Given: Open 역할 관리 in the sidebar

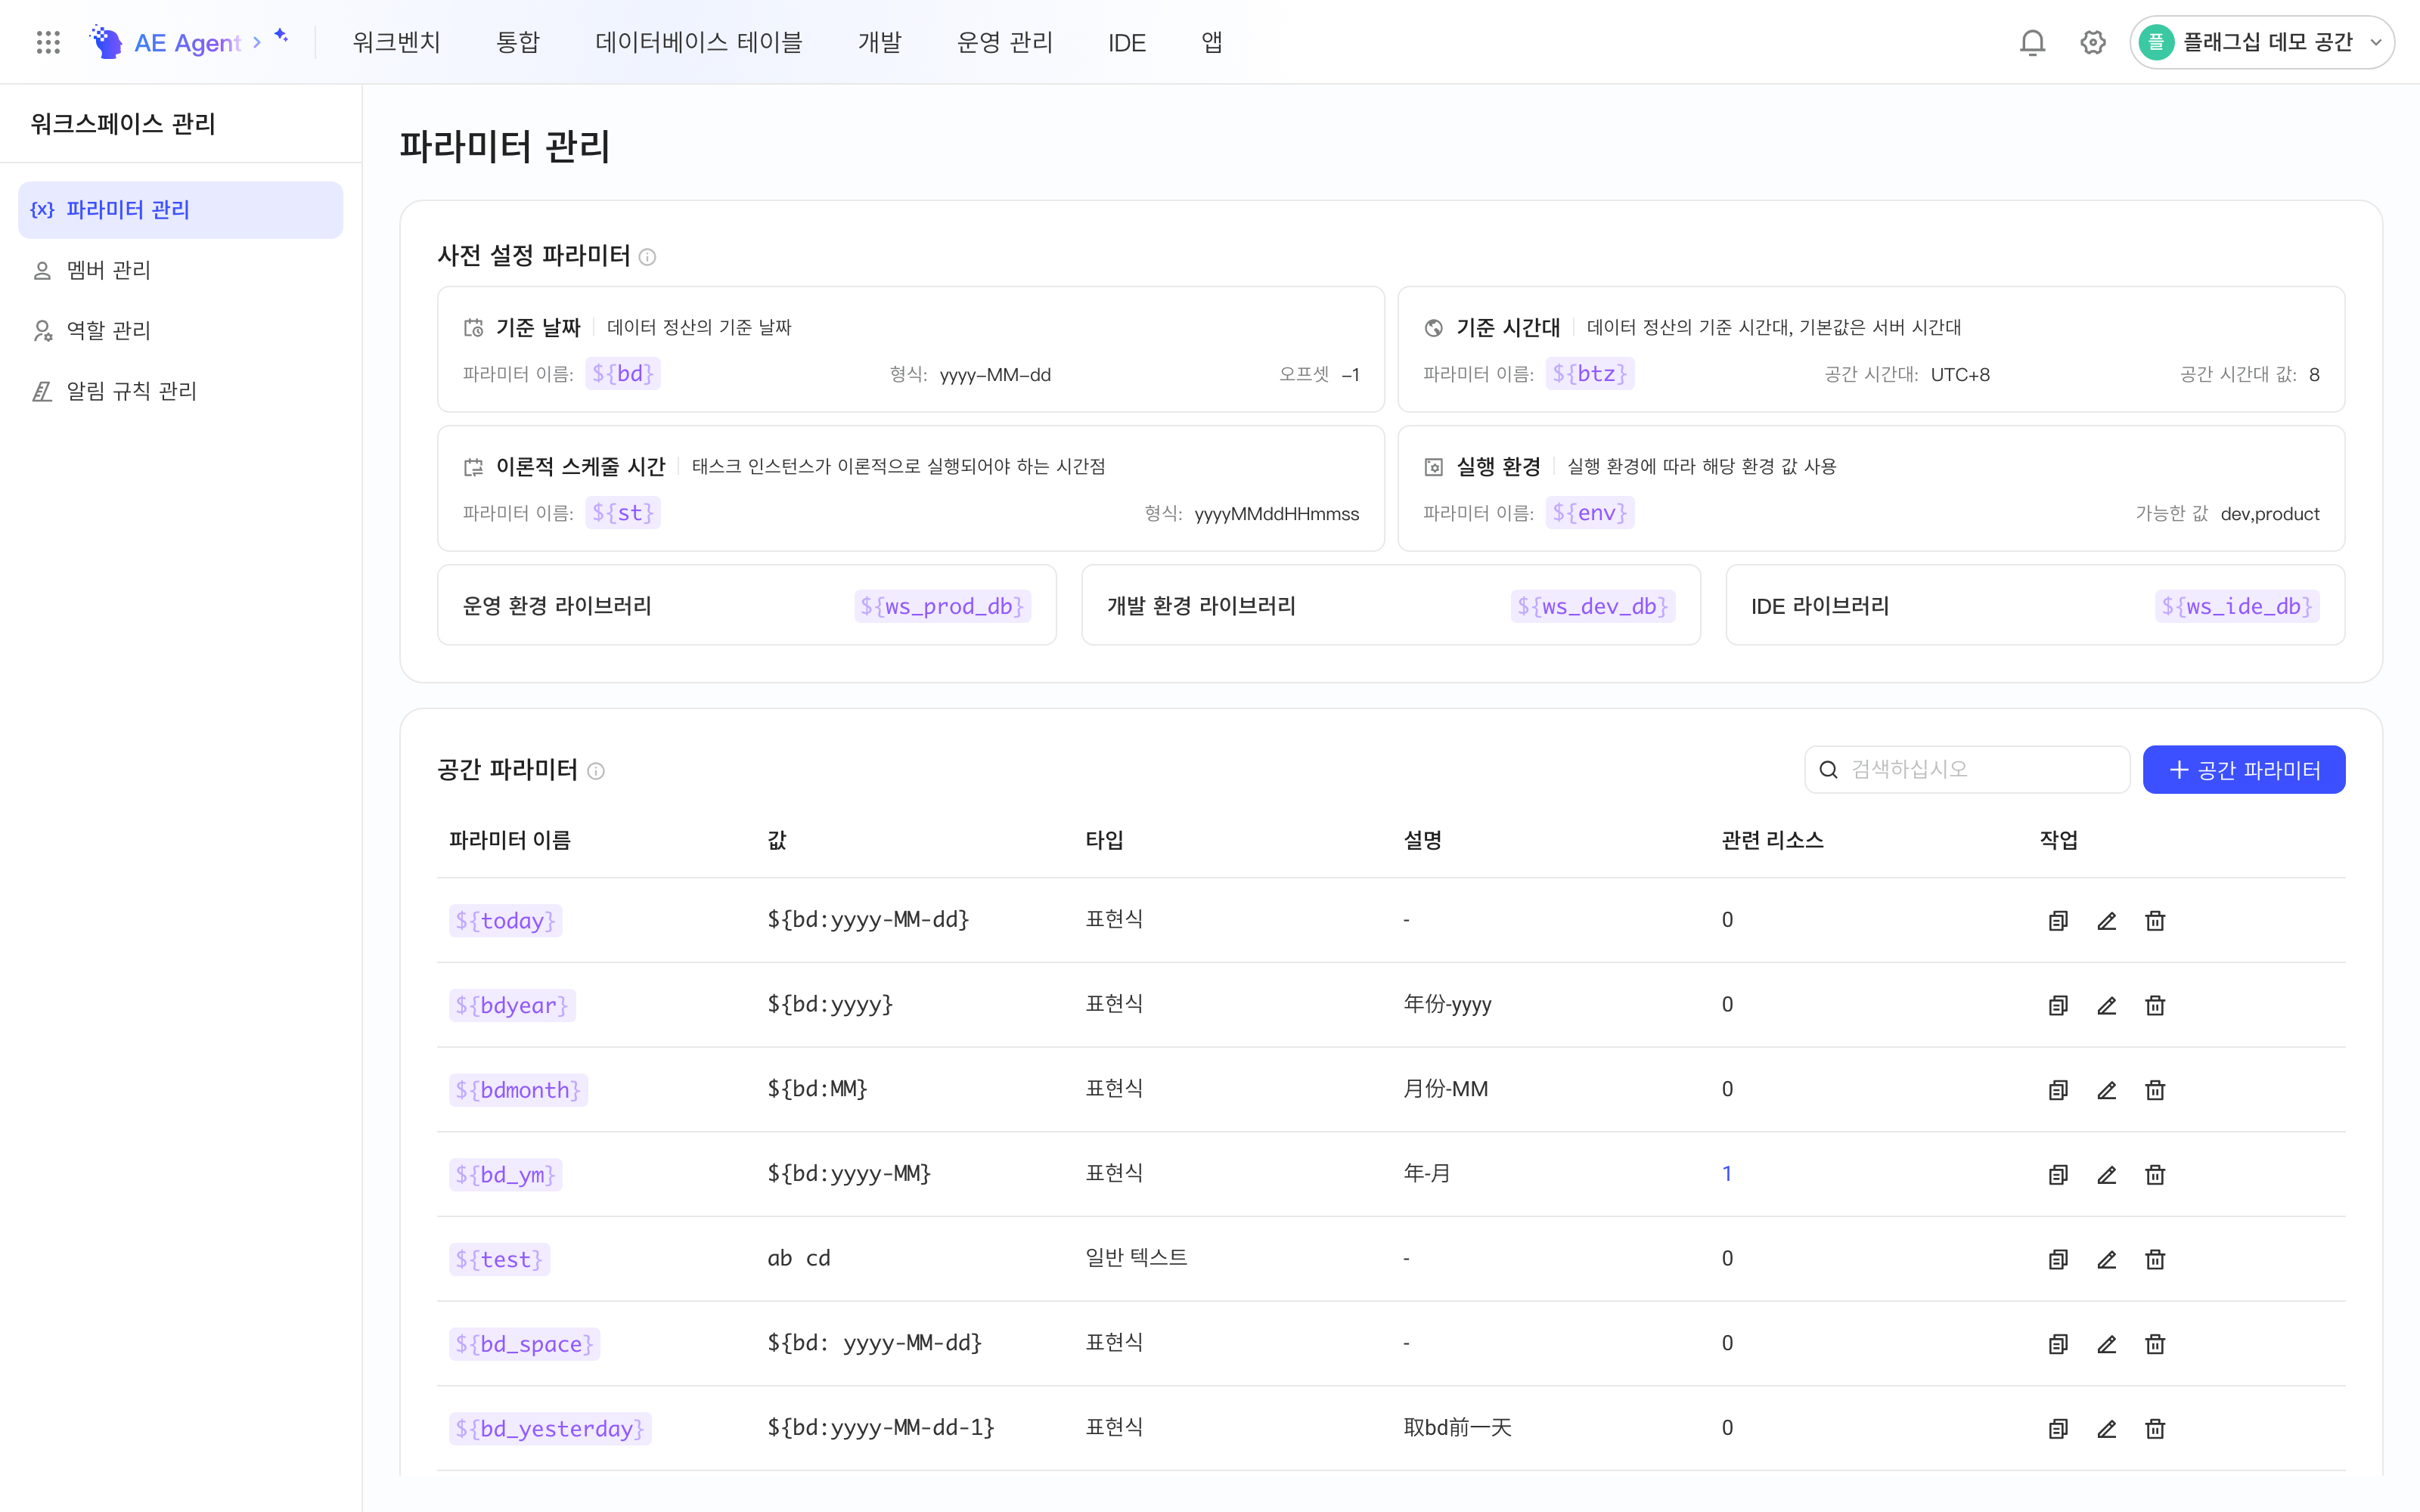Looking at the screenshot, I should 180,330.
